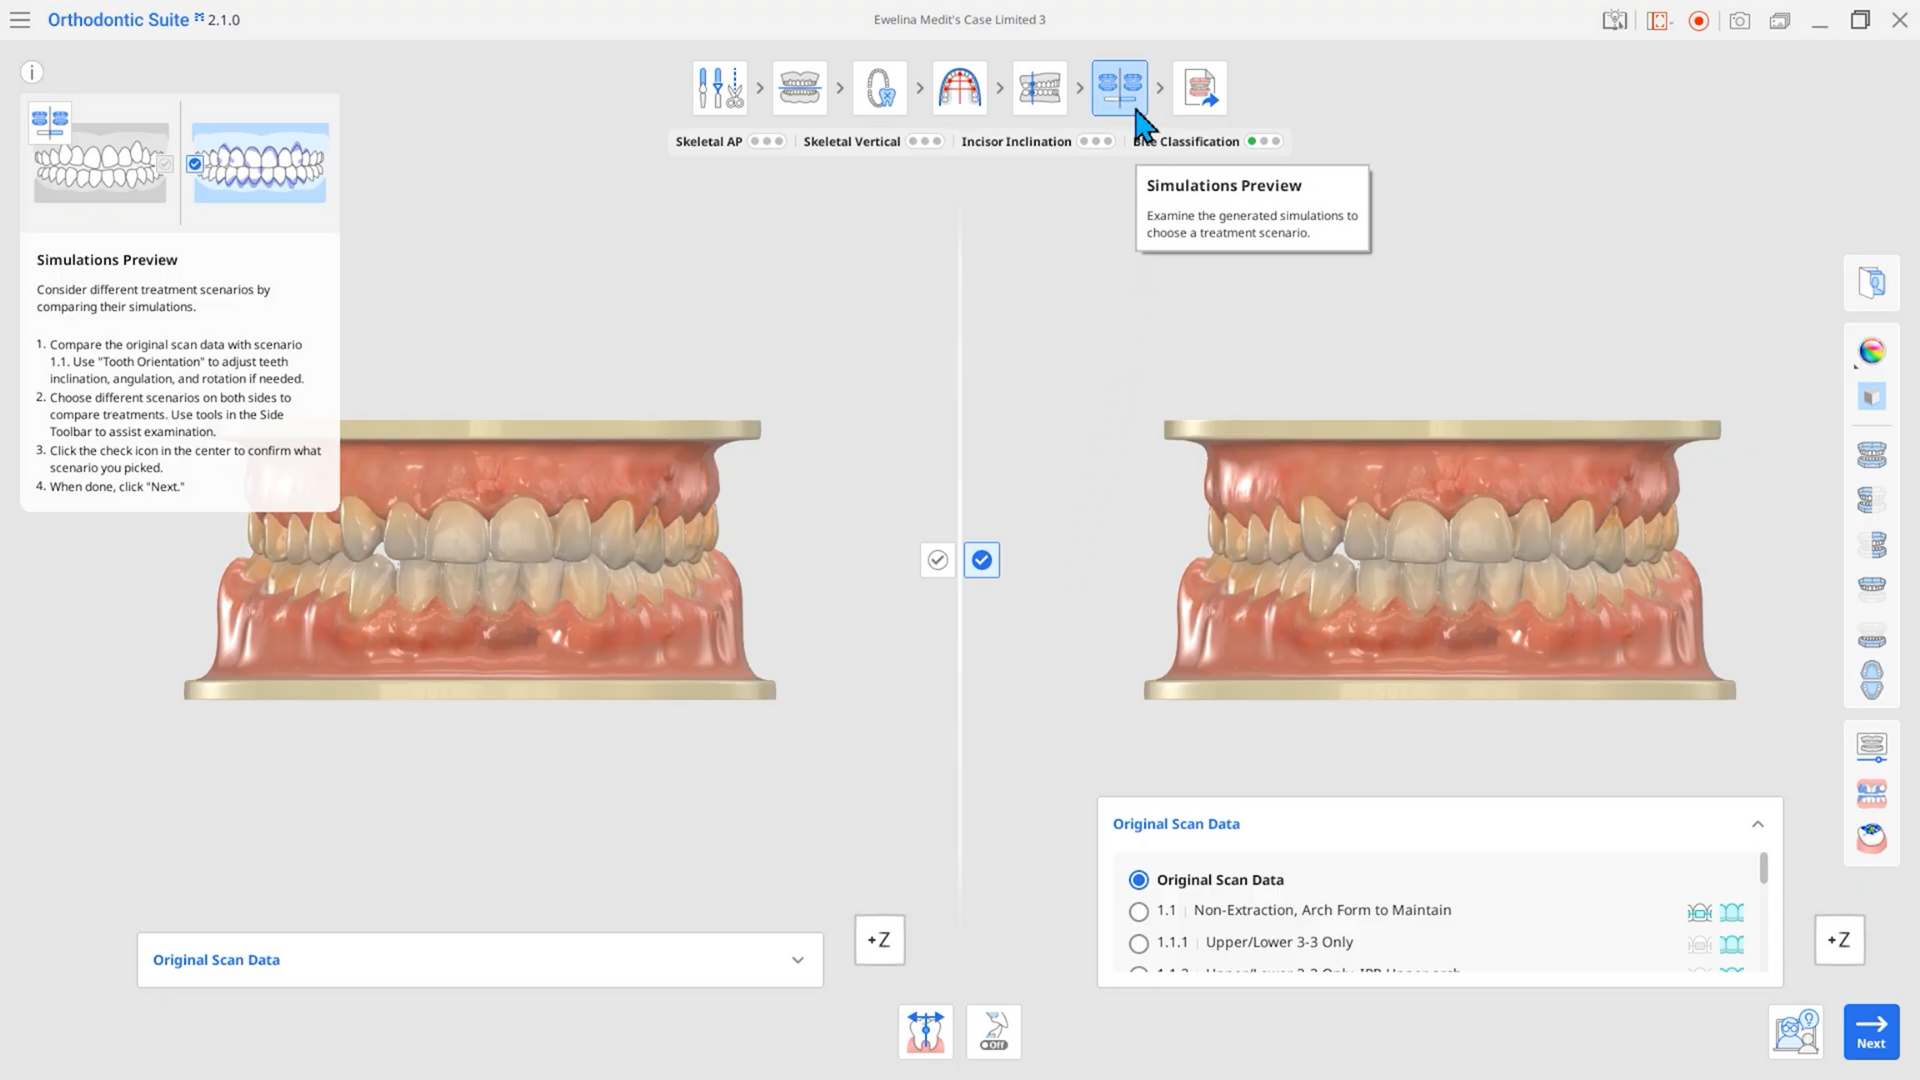Select scenario 1.1 Non-Extraction radio button
The height and width of the screenshot is (1080, 1920).
pos(1138,911)
